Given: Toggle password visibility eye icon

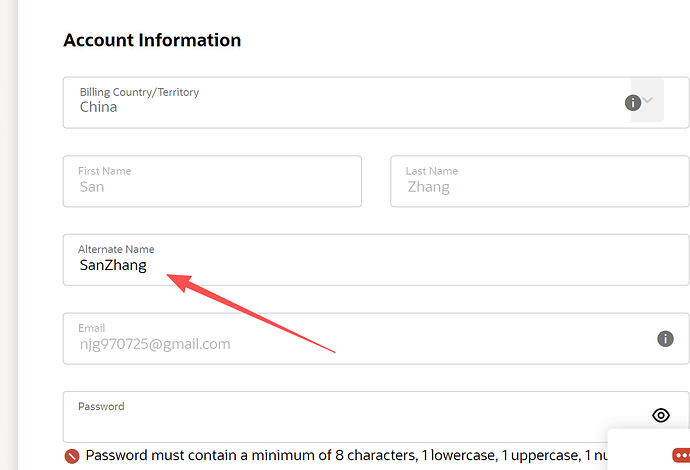Looking at the screenshot, I should click(661, 415).
